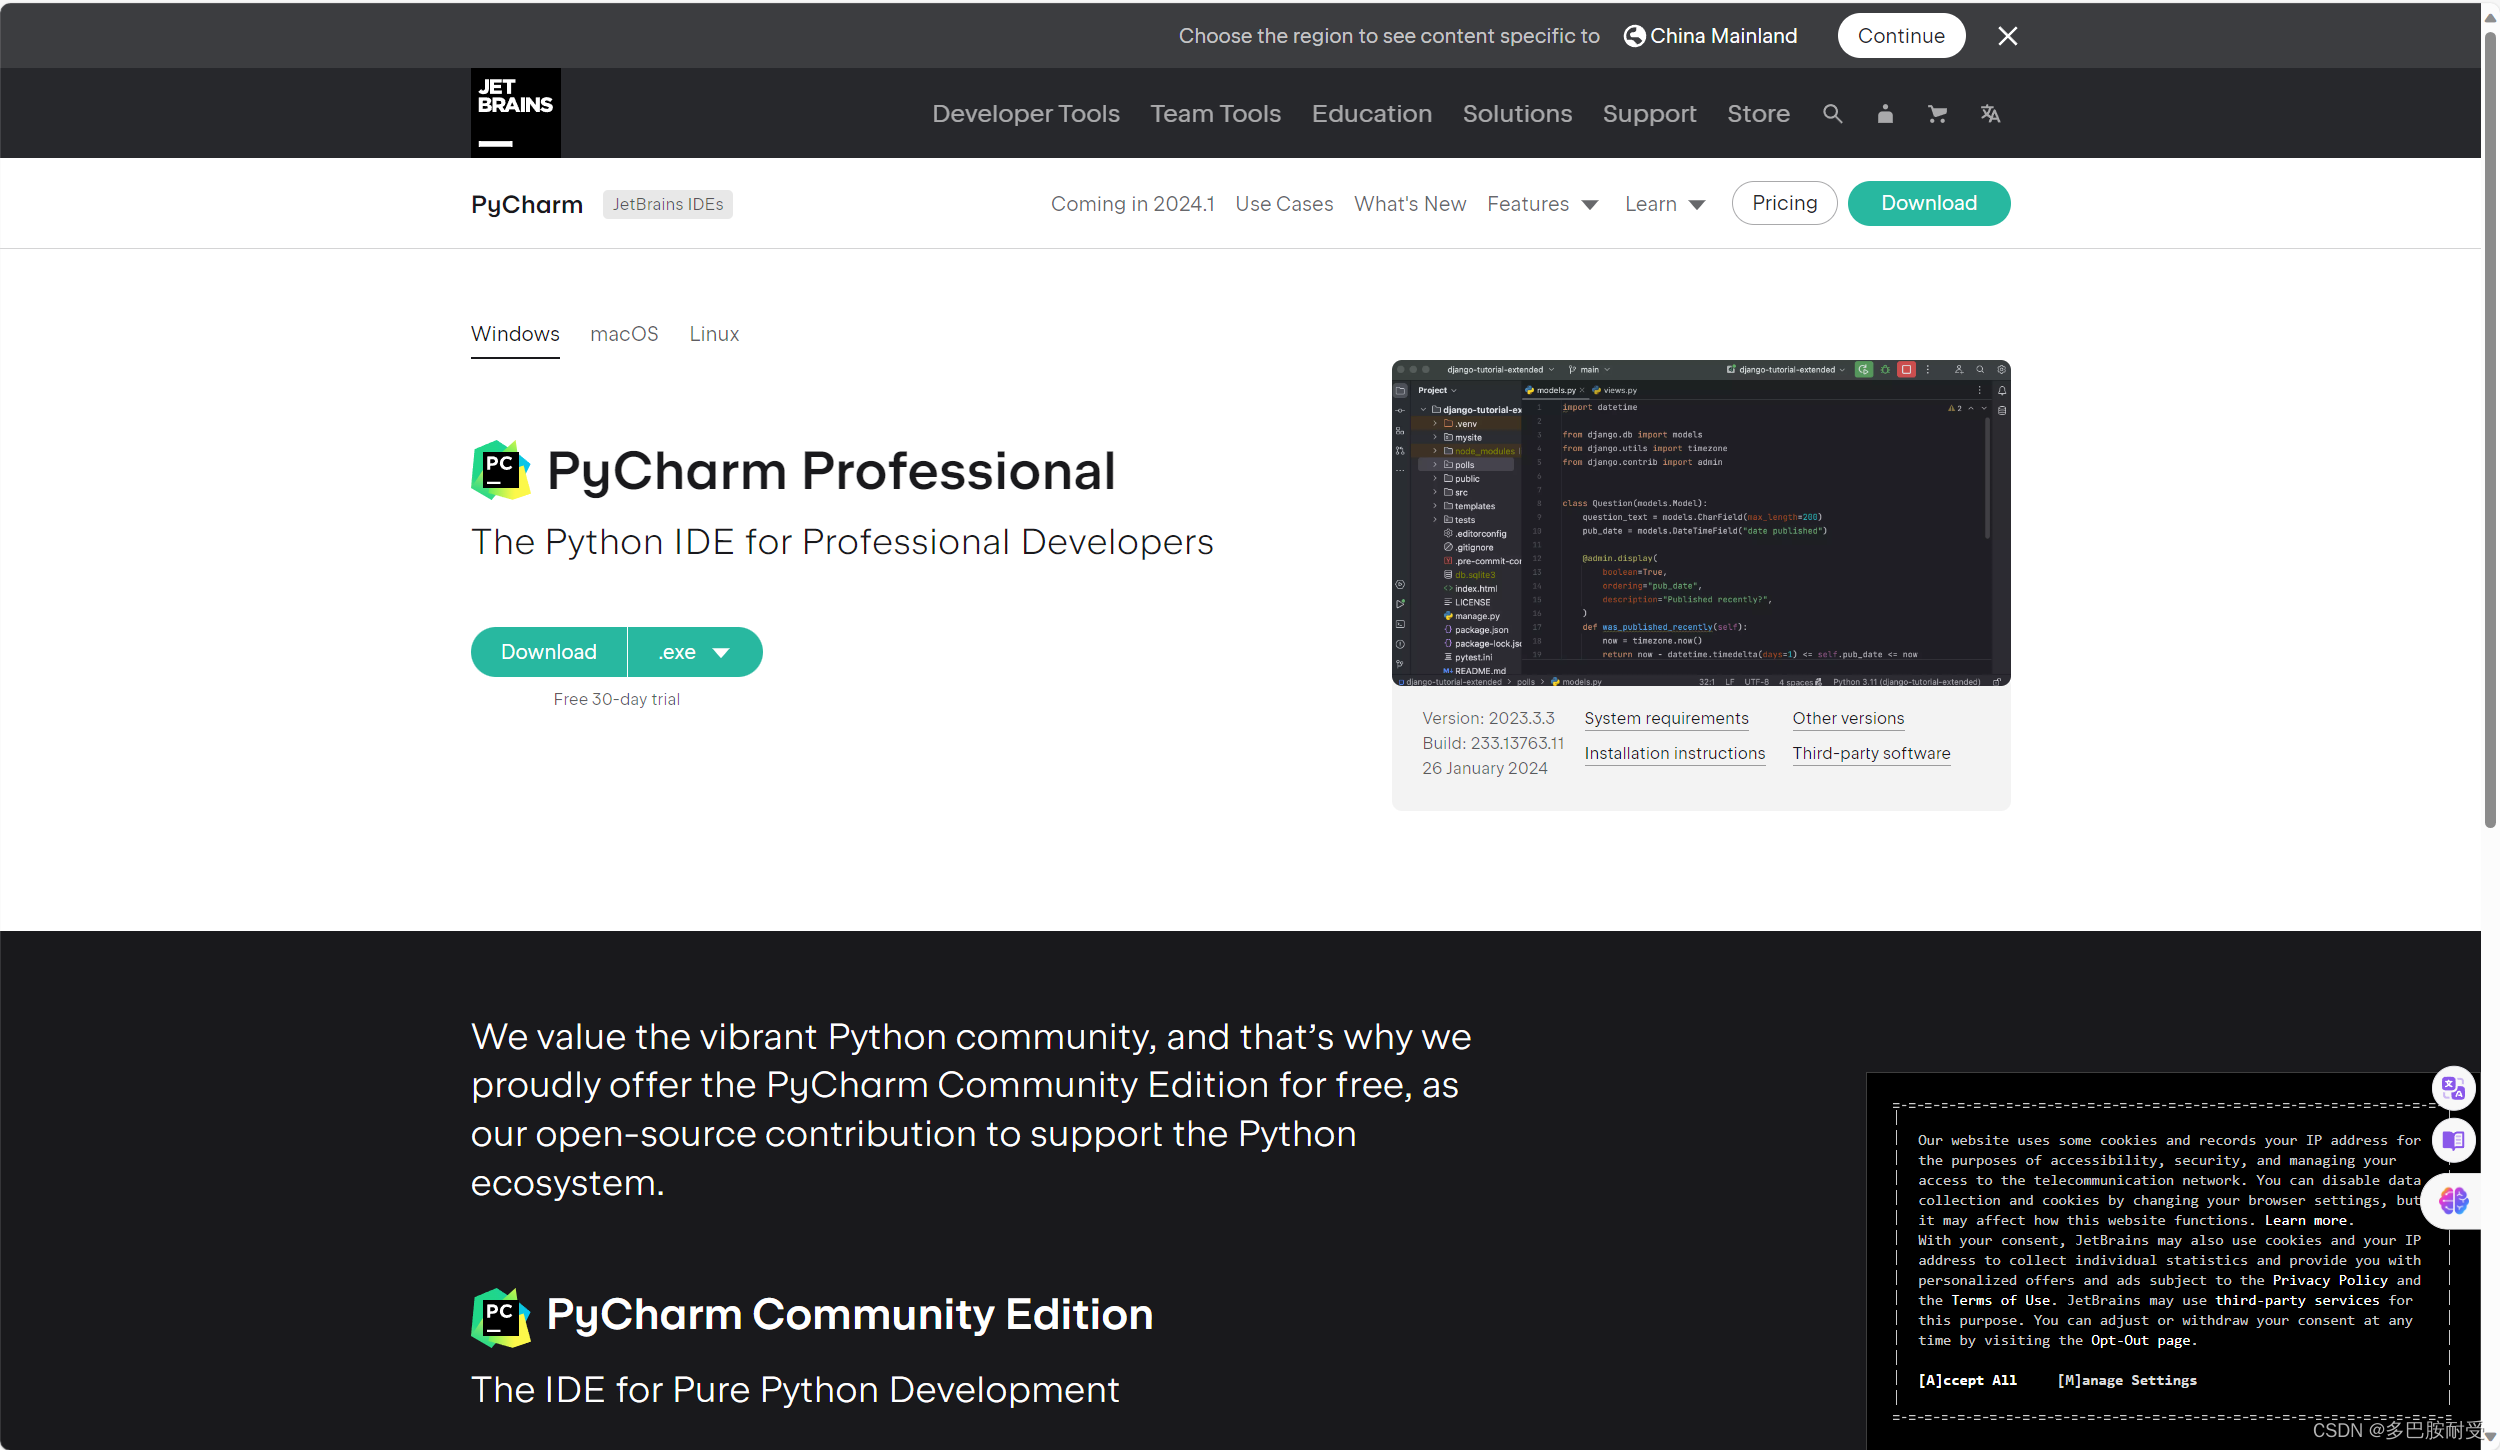Open the Use Cases page
Viewport: 2500px width, 1450px height.
pos(1284,204)
